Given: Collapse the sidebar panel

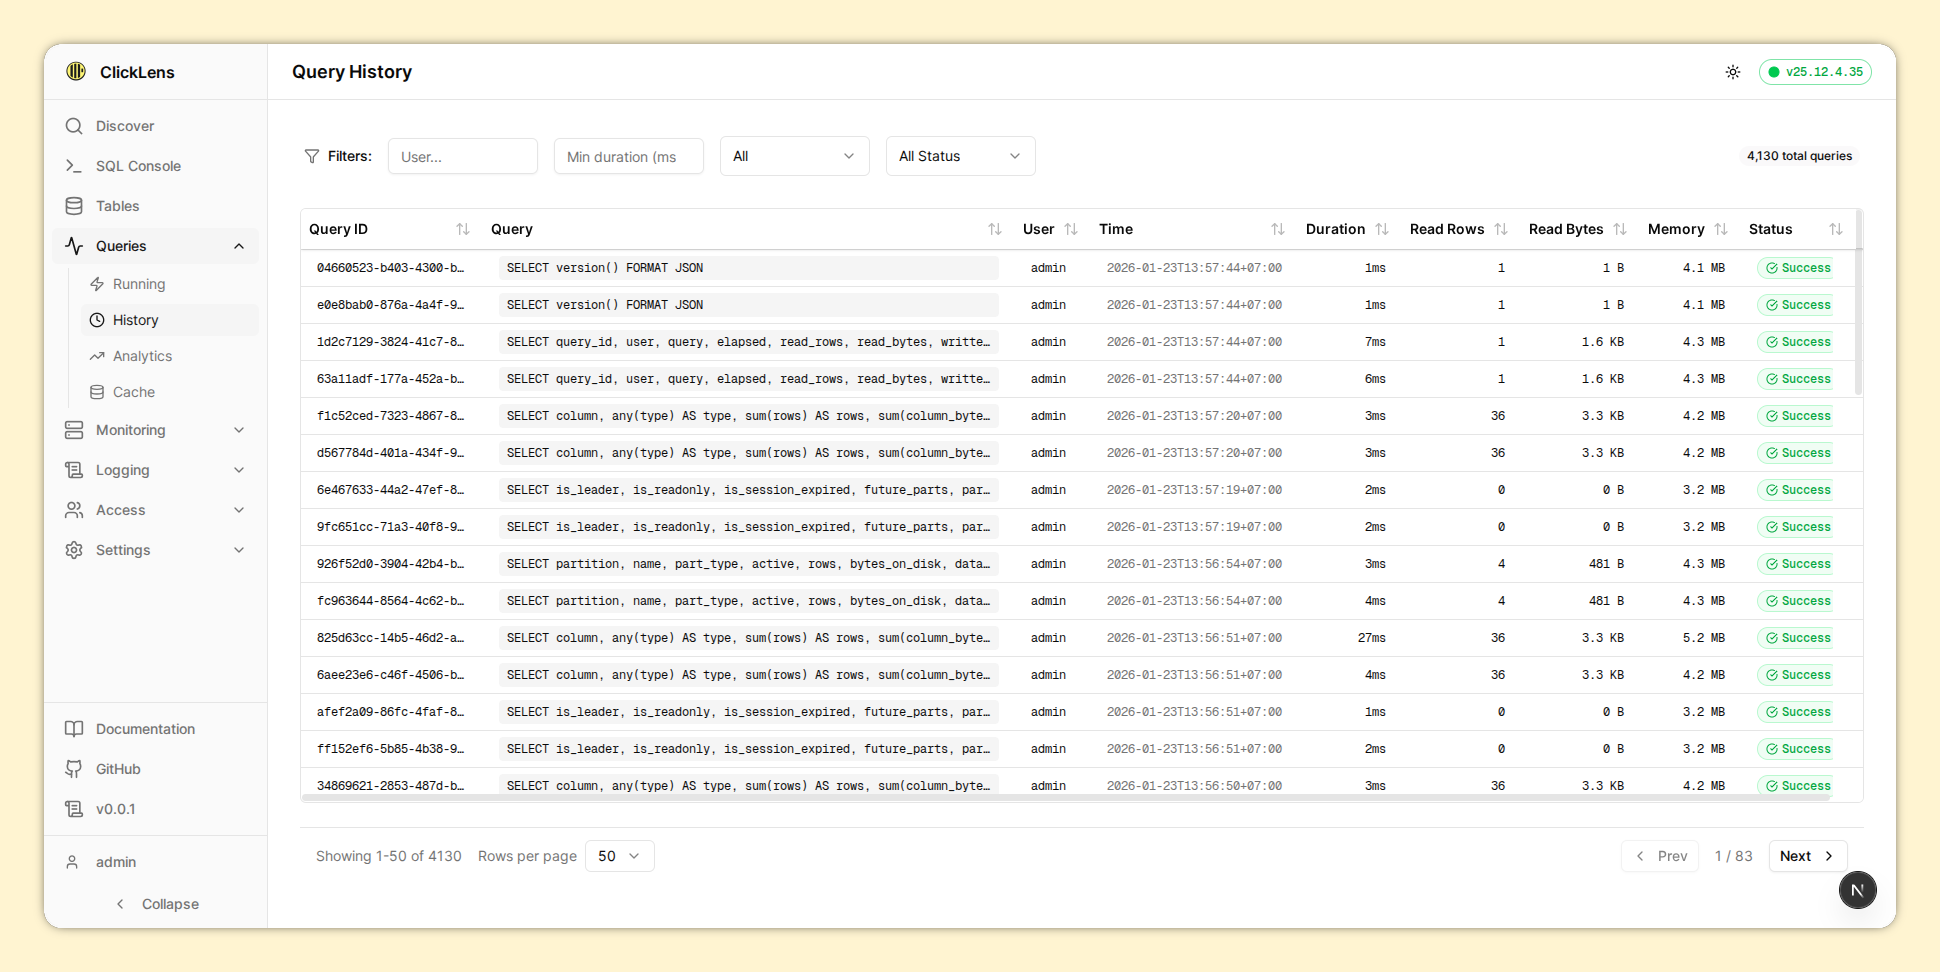Looking at the screenshot, I should [157, 904].
